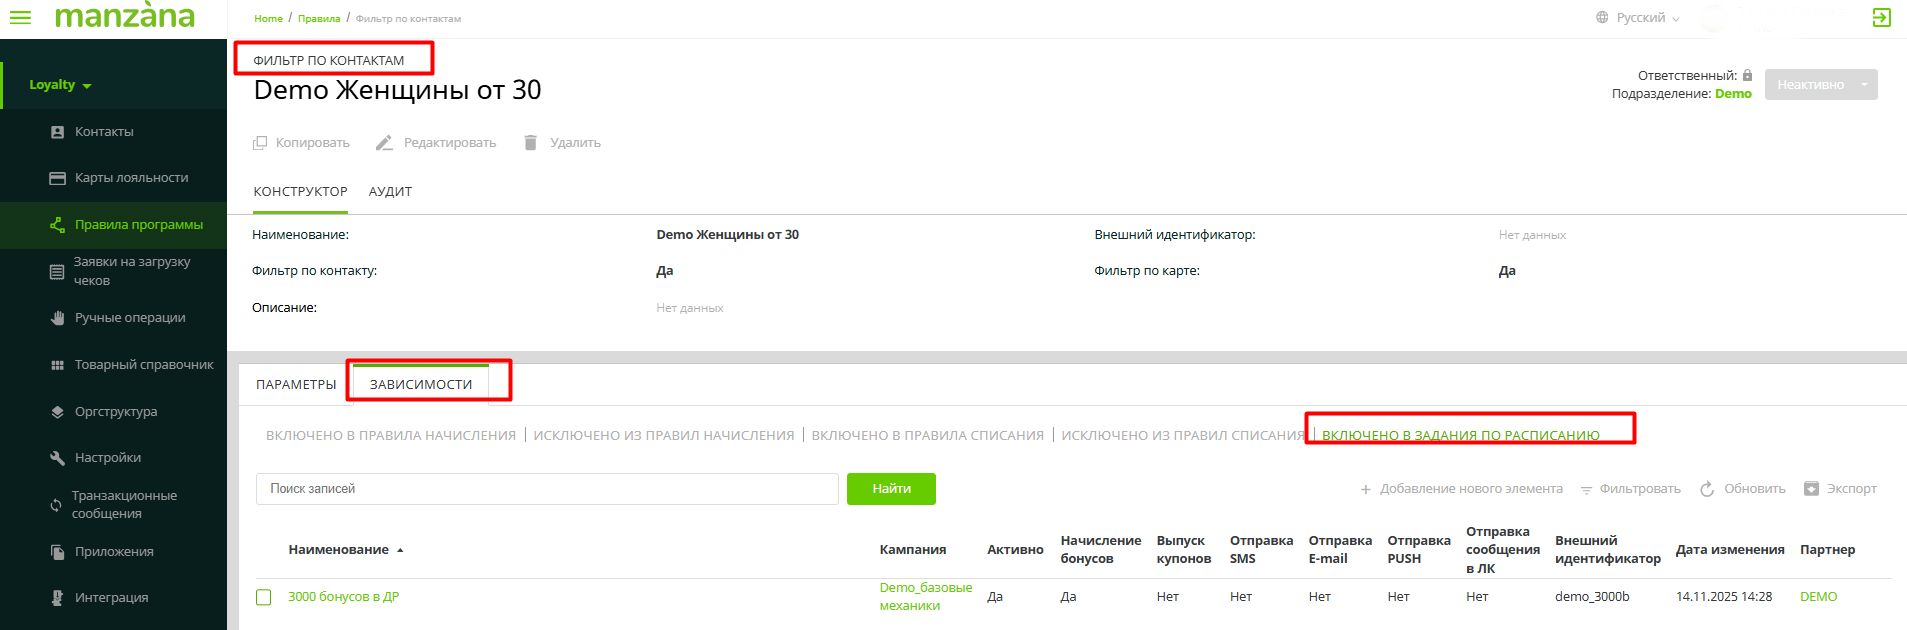
Task: Sort by the Наименование column header
Action: (x=339, y=550)
